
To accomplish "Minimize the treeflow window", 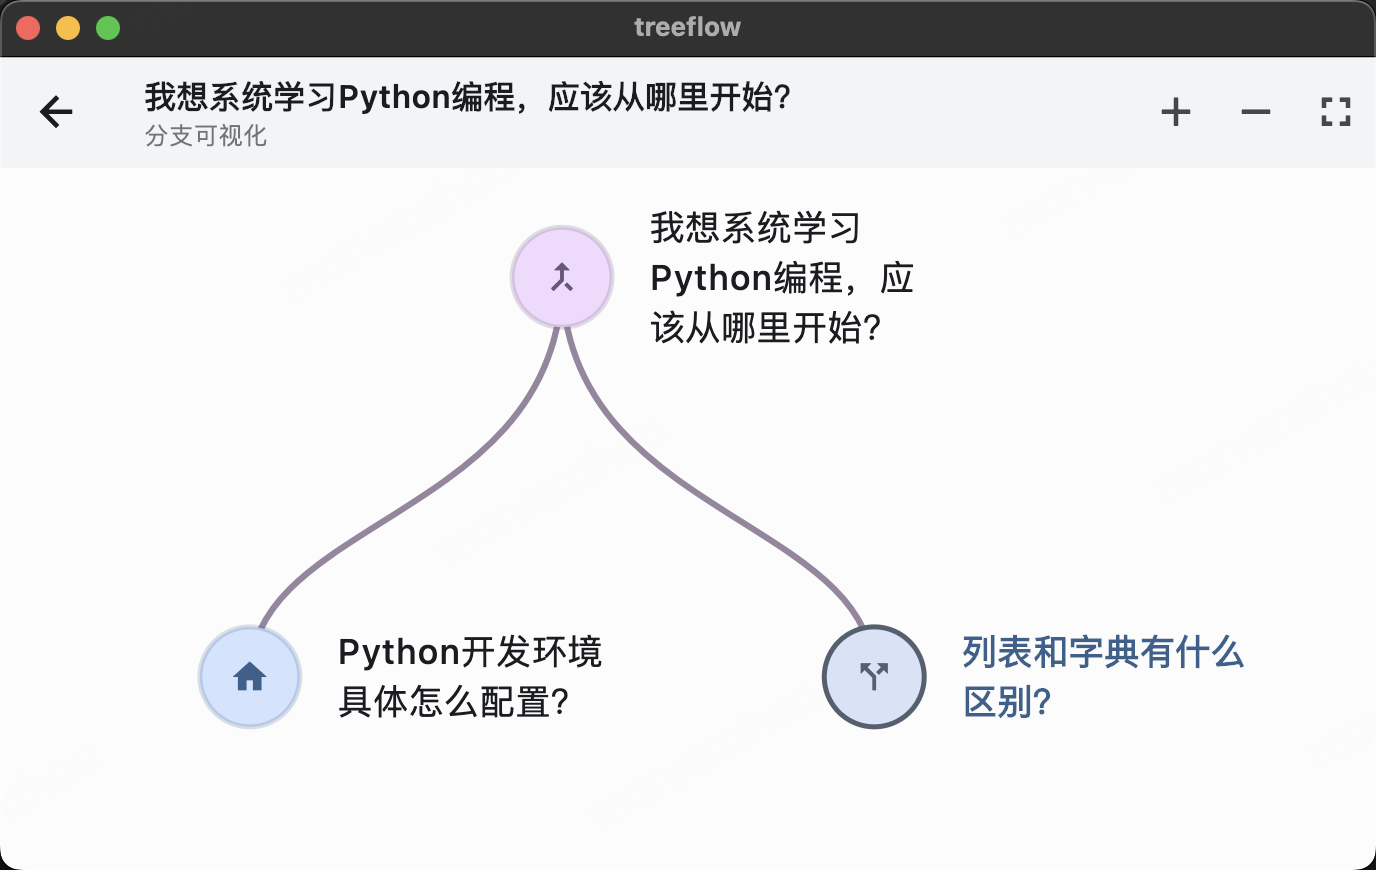I will pyautogui.click(x=68, y=28).
